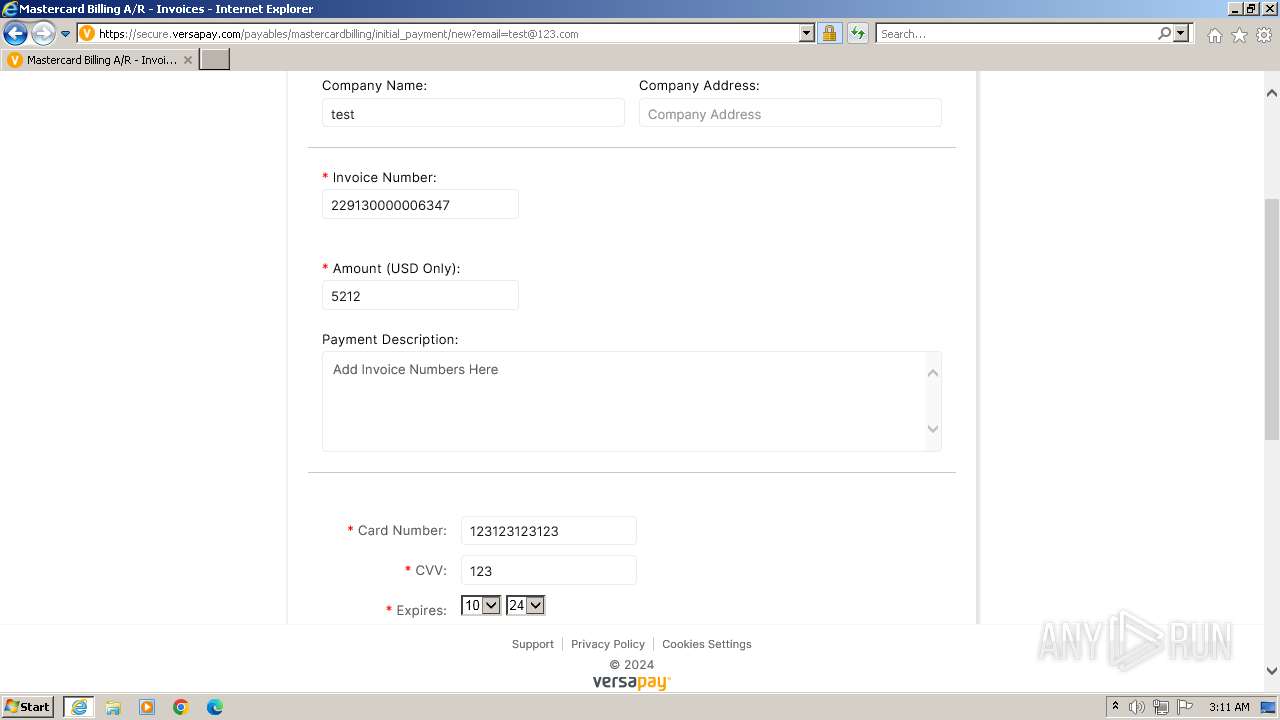Open the IE Tools gear icon
The height and width of the screenshot is (720, 1280).
point(1264,35)
